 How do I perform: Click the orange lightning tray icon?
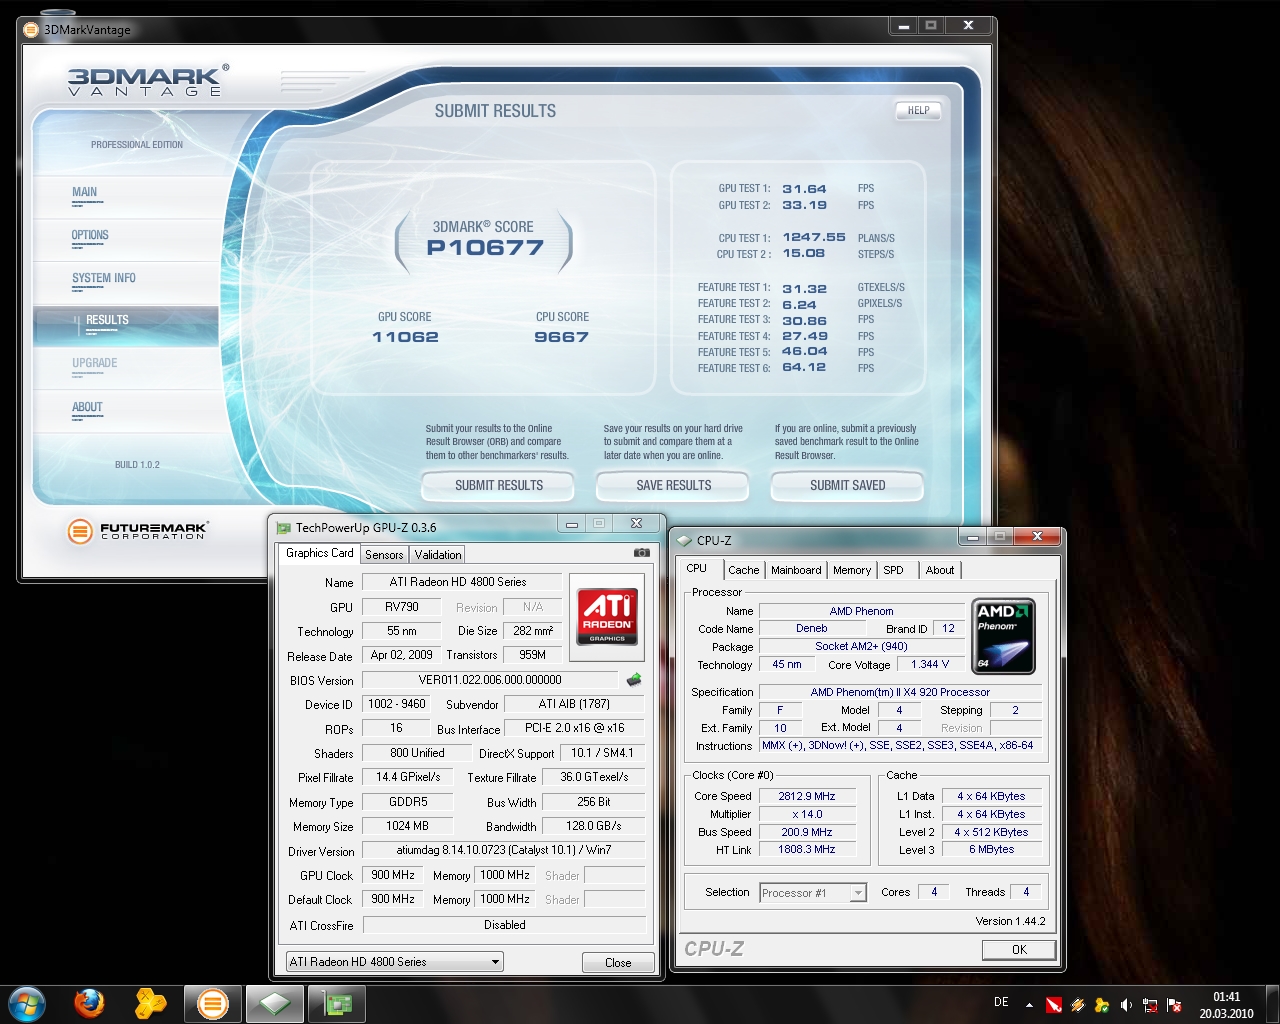1078,1005
